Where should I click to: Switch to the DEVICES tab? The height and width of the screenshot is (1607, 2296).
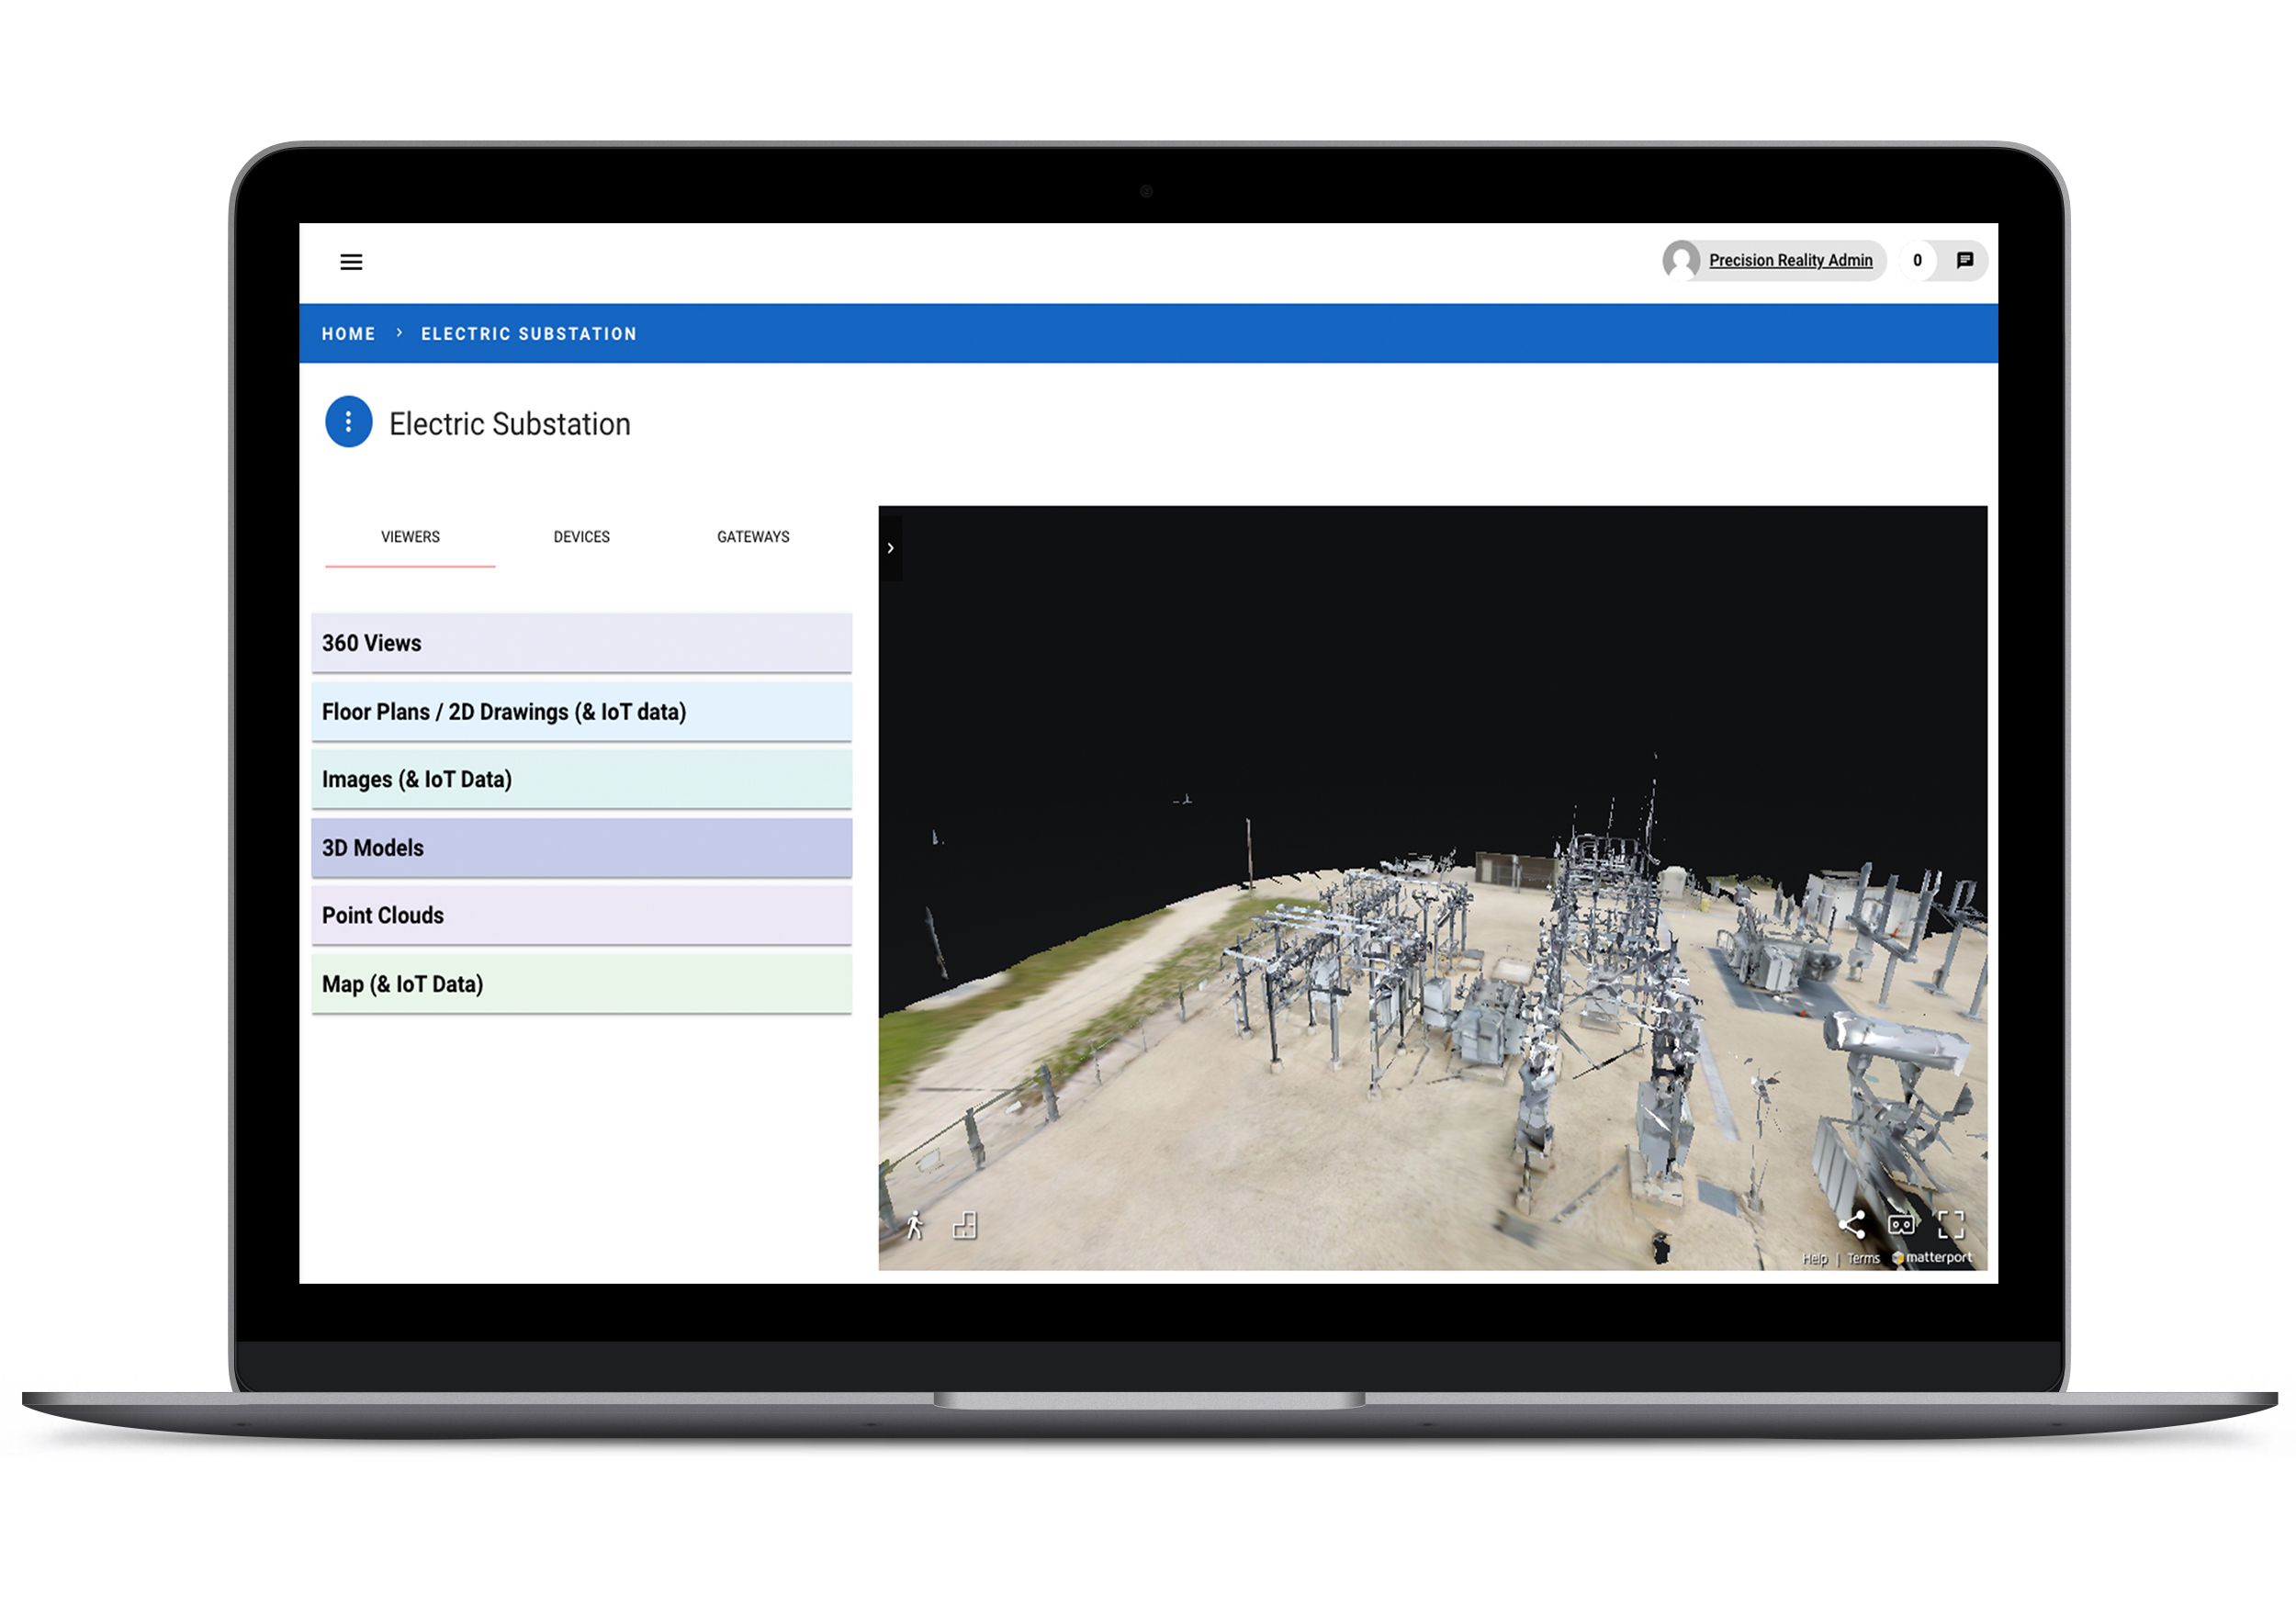pos(581,537)
